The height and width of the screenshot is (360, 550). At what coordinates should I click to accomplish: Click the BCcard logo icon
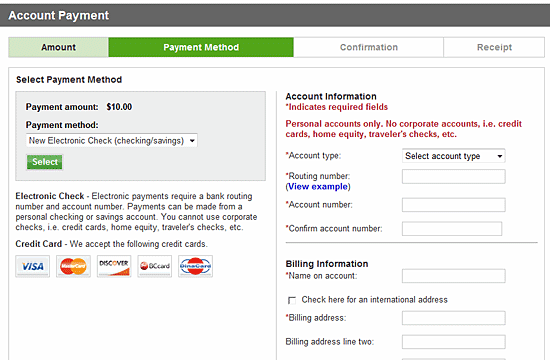[x=155, y=266]
